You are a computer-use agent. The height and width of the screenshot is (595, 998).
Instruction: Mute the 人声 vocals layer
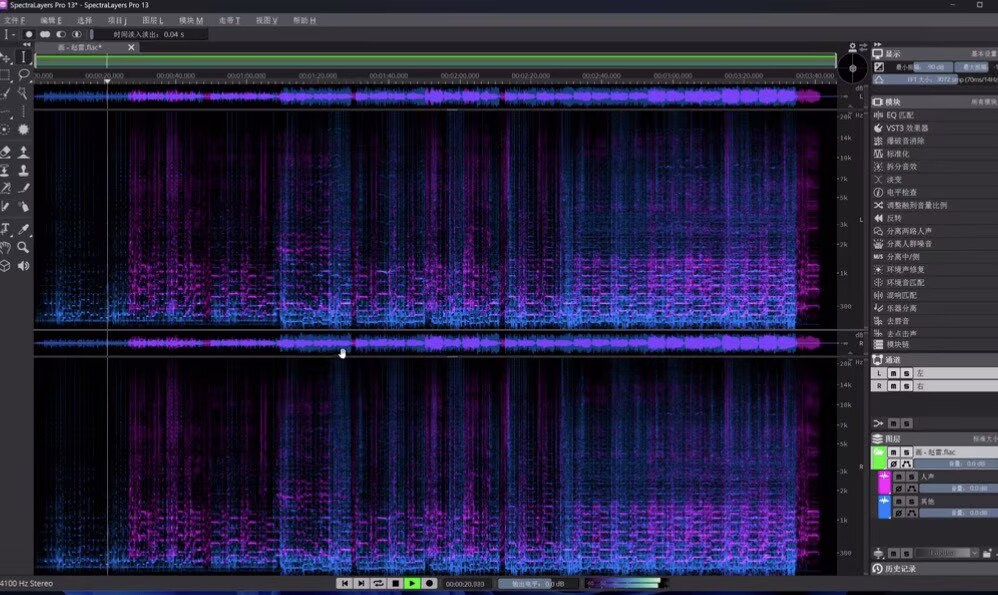899,477
